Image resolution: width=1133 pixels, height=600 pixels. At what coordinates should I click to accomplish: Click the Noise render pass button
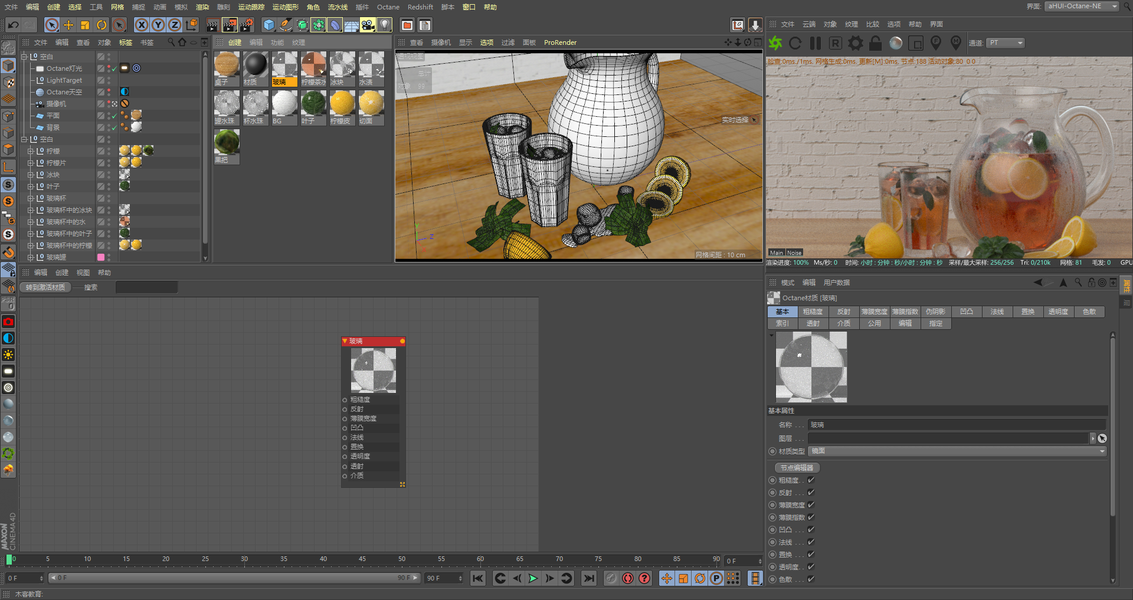(794, 253)
